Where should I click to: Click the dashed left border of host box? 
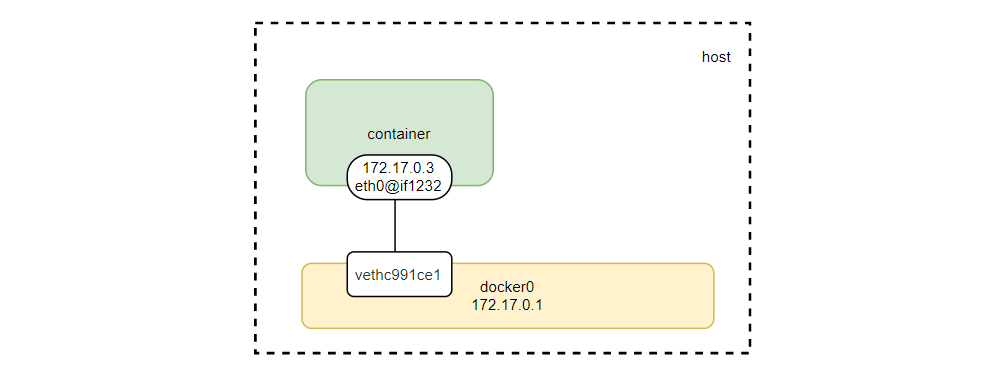256,188
